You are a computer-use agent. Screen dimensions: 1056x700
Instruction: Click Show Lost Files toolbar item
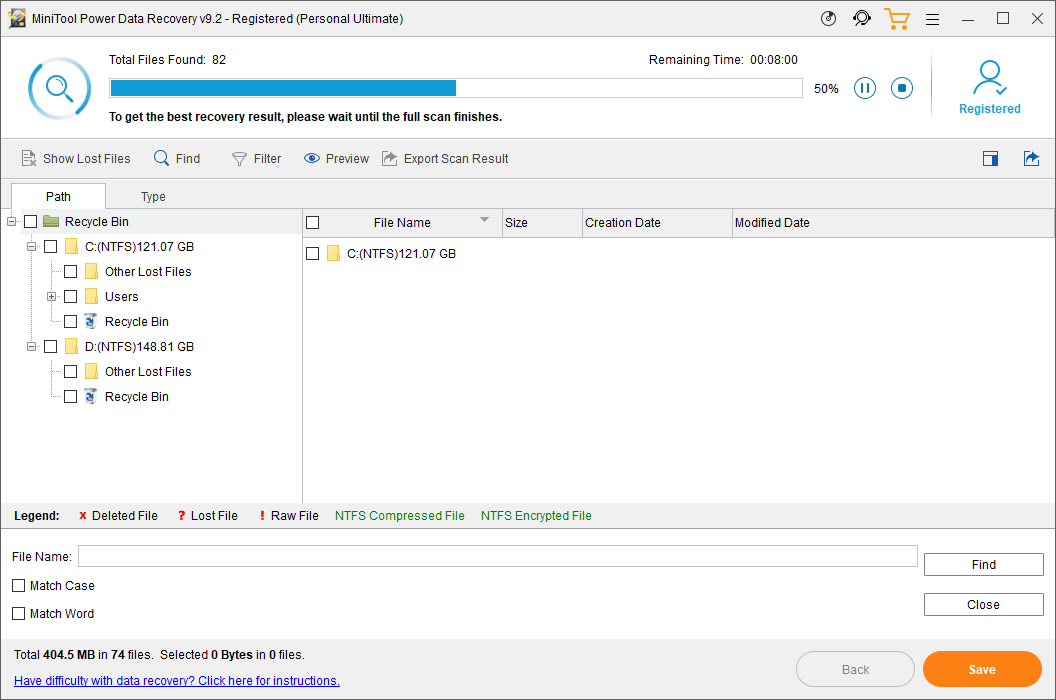75,158
